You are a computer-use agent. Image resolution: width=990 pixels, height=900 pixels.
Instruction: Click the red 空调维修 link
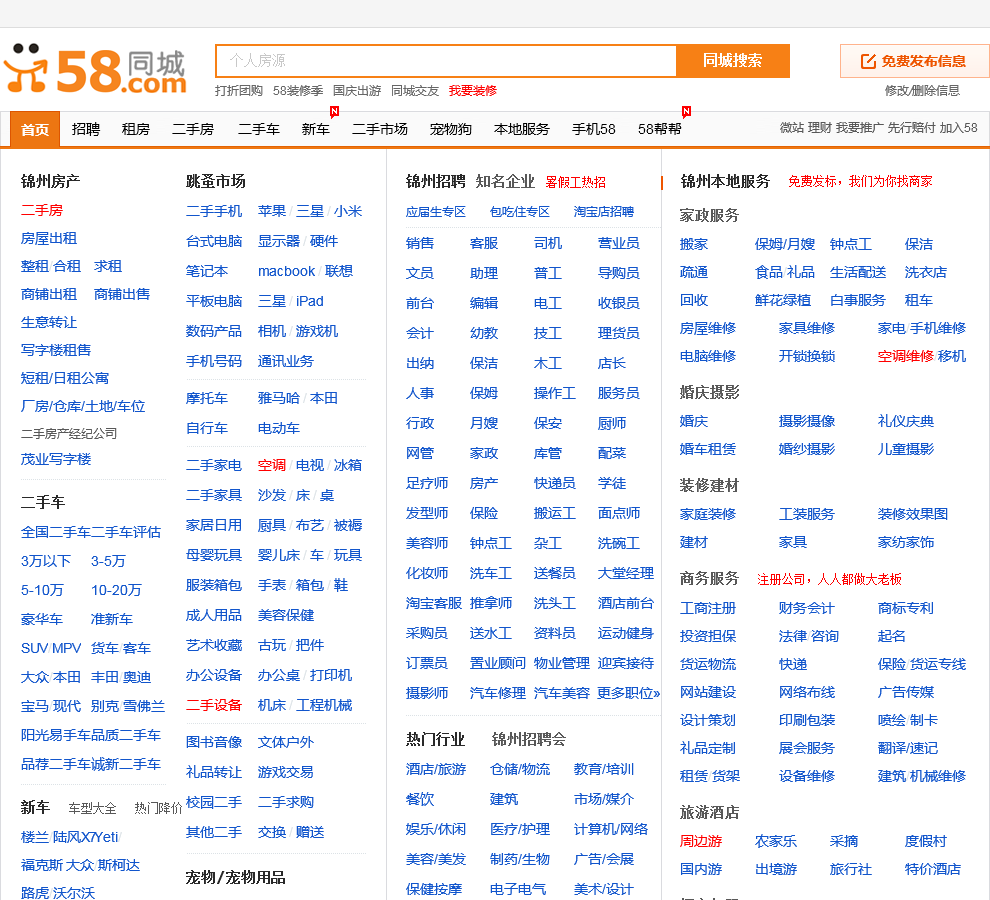[x=906, y=356]
